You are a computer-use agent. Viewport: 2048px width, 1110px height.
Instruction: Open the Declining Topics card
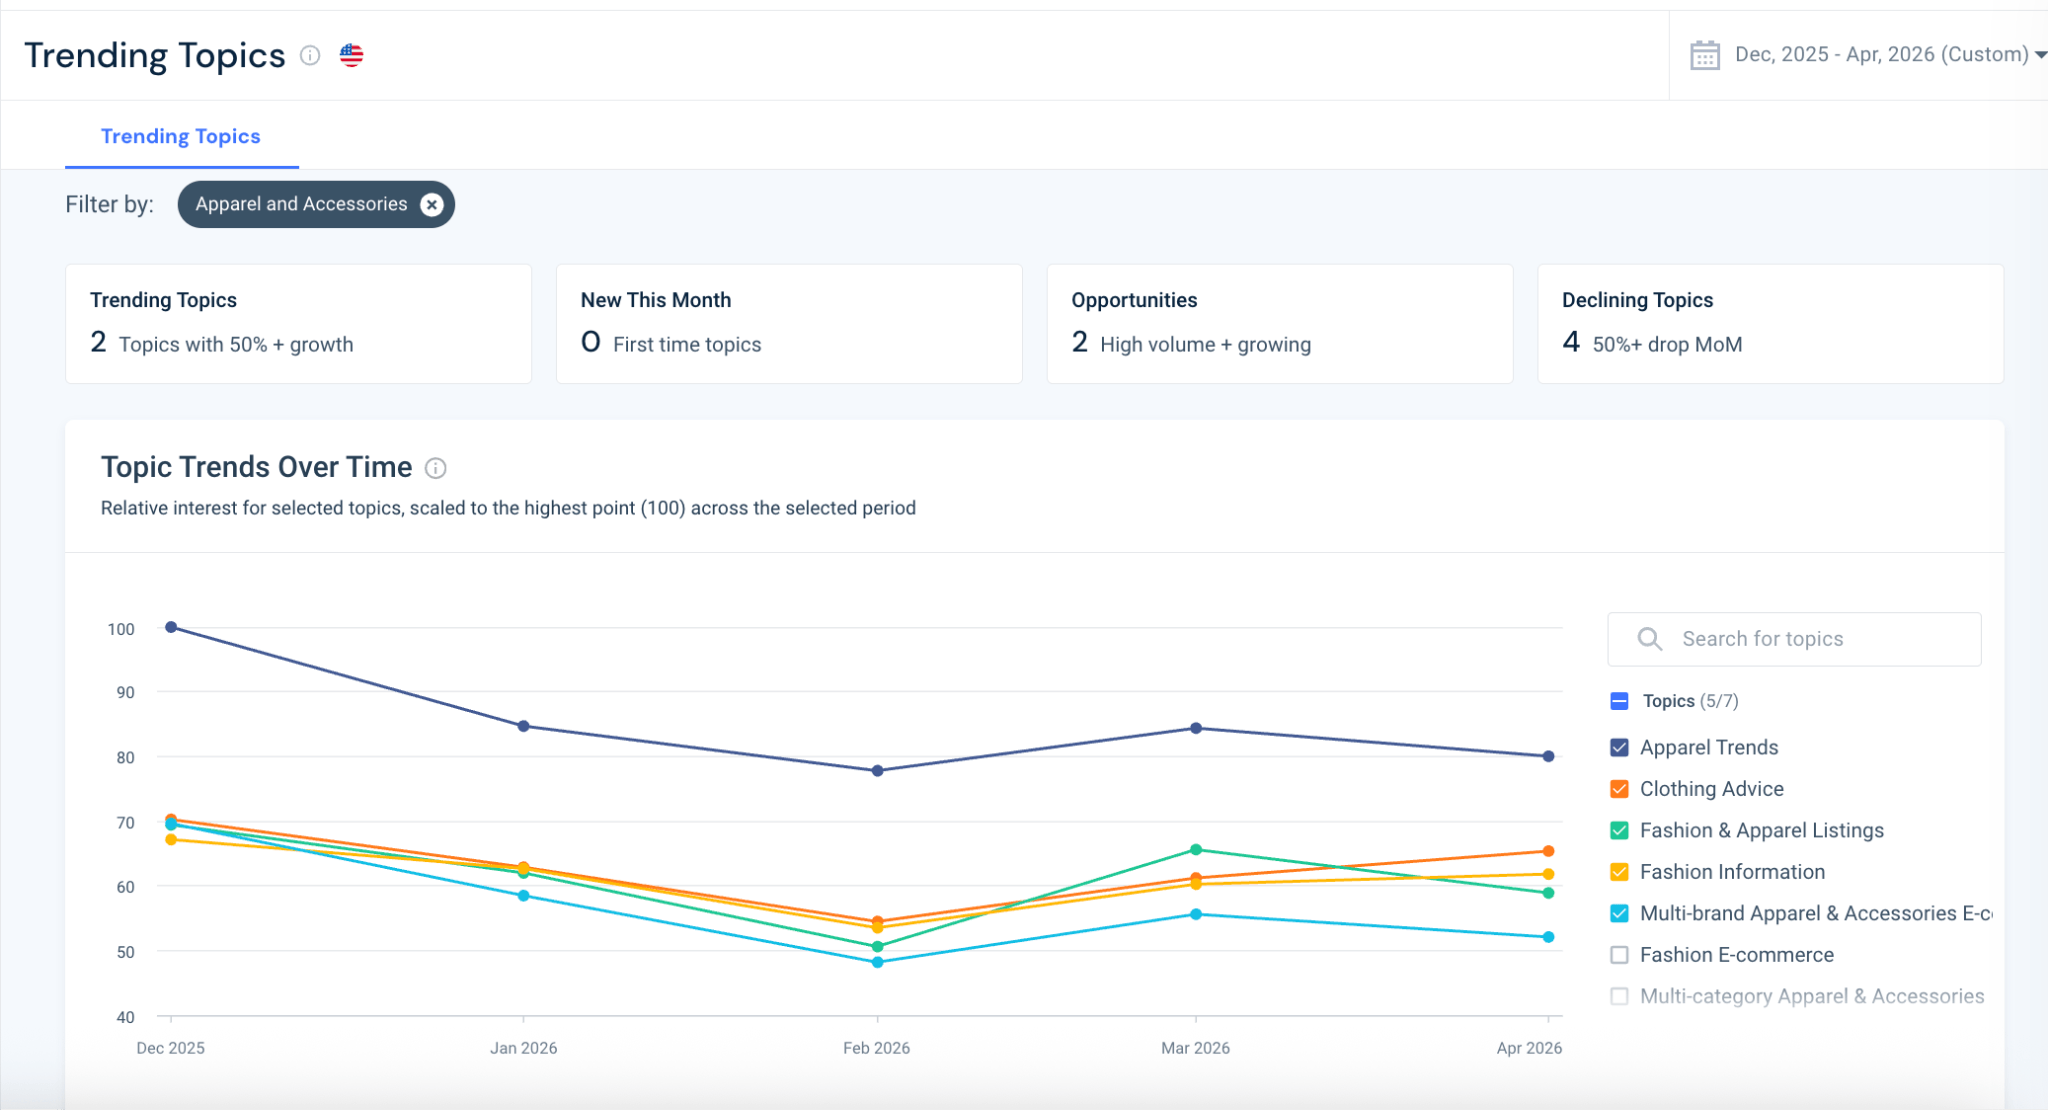click(x=1770, y=323)
